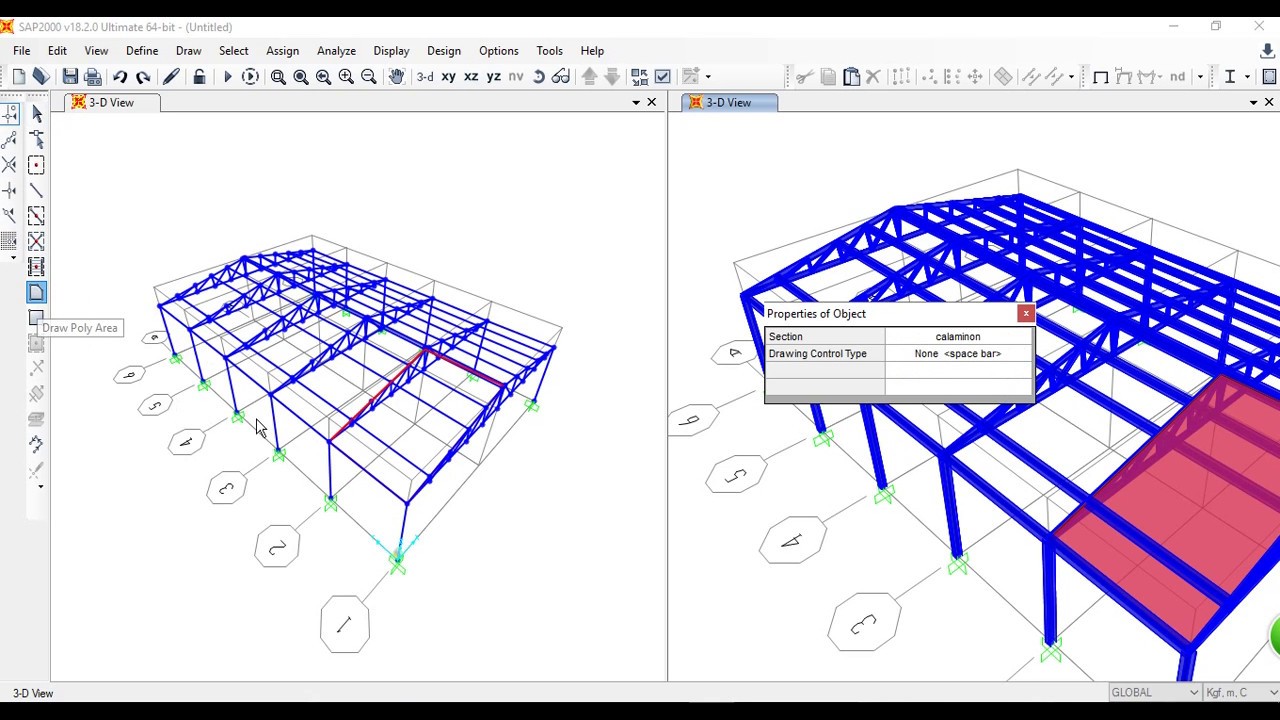Open a model file with the Open icon

coord(41,77)
